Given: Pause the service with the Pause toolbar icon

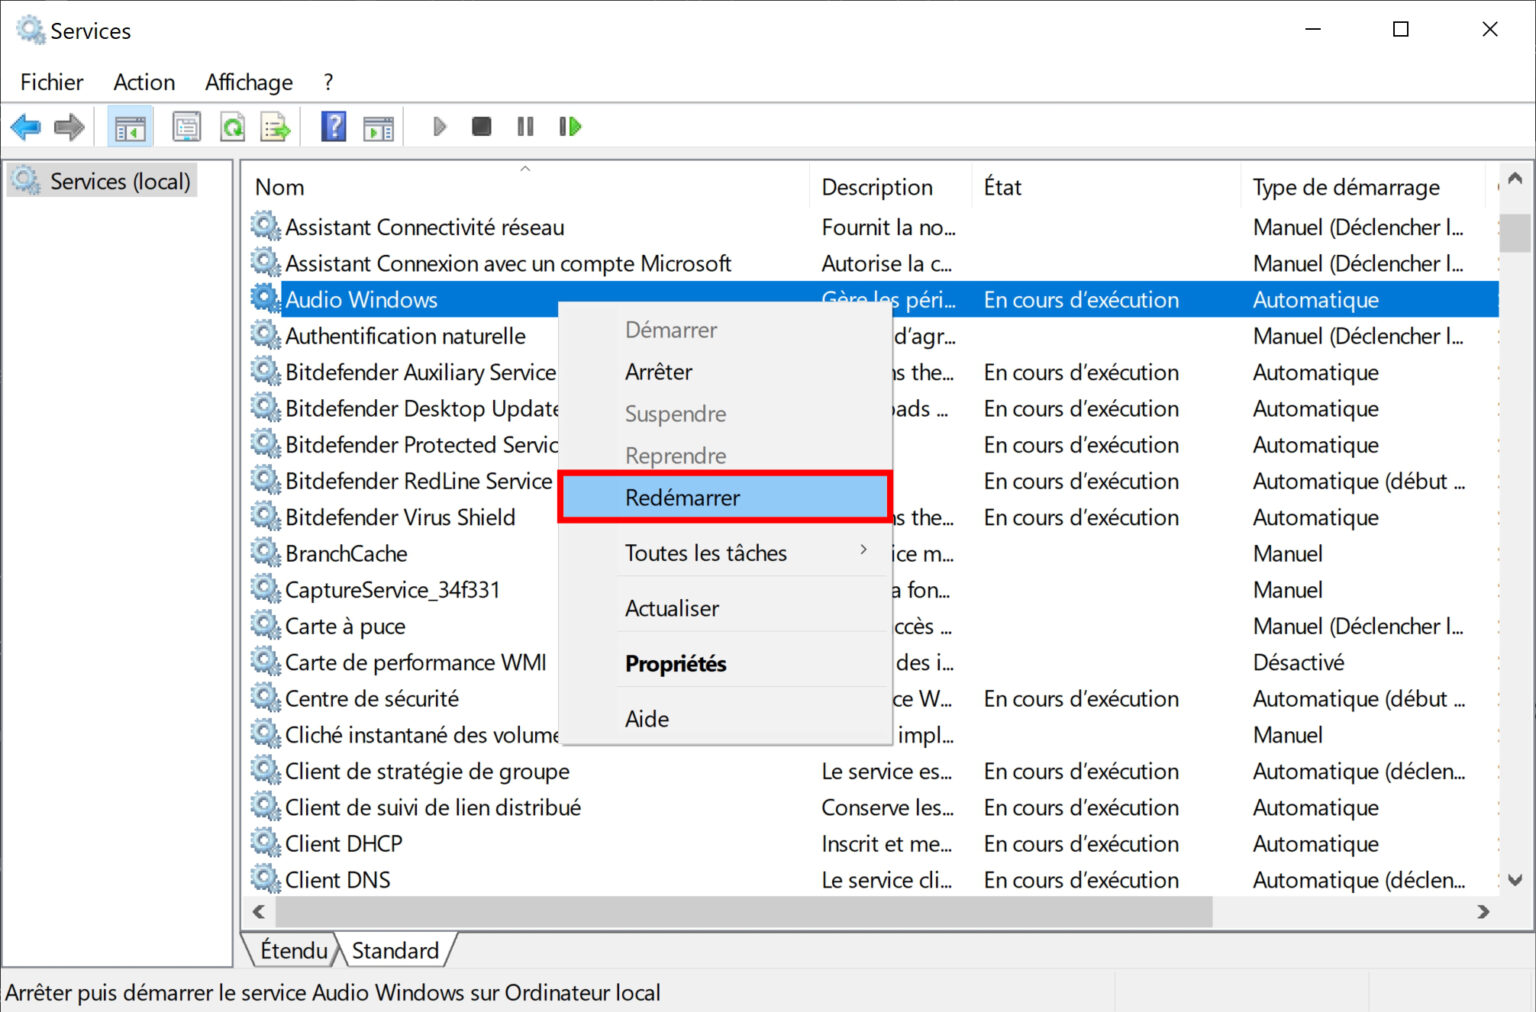Looking at the screenshot, I should tap(524, 126).
